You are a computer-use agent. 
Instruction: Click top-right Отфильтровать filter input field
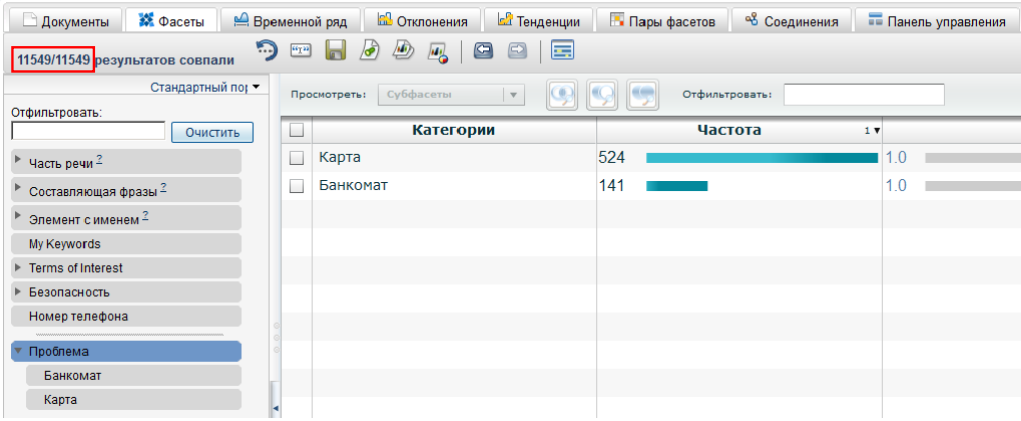[864, 95]
